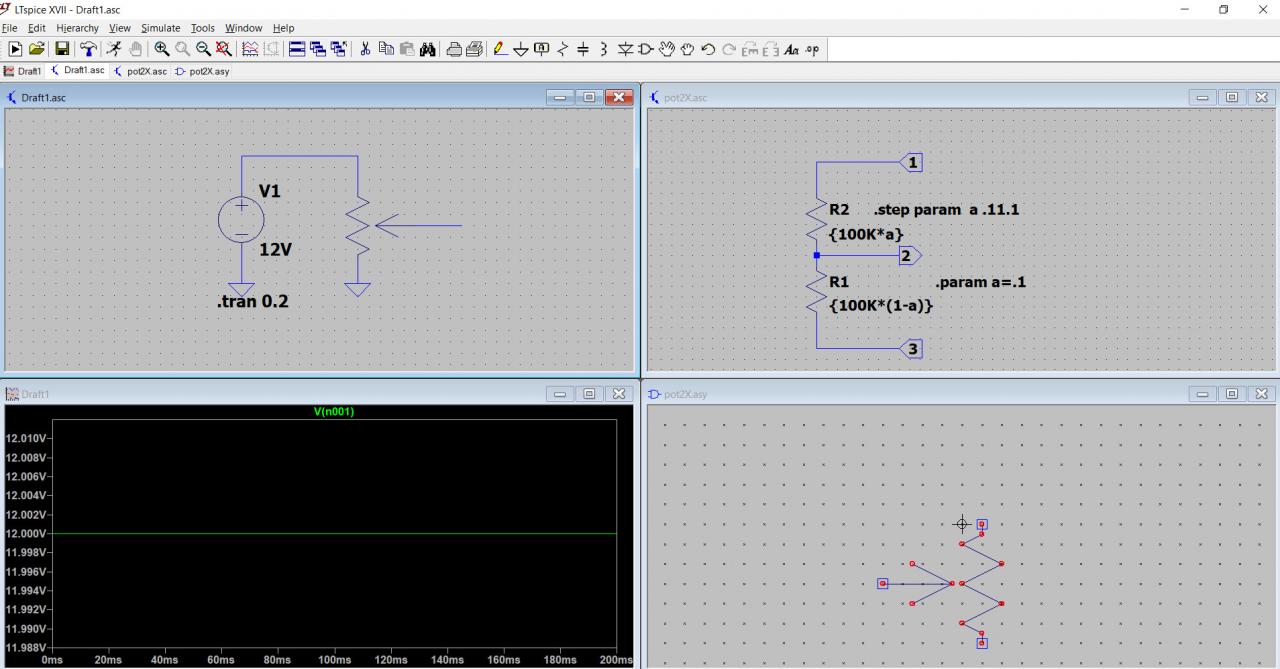This screenshot has width=1280, height=669.
Task: Click the .tran 0.2 directive text
Action: point(252,301)
